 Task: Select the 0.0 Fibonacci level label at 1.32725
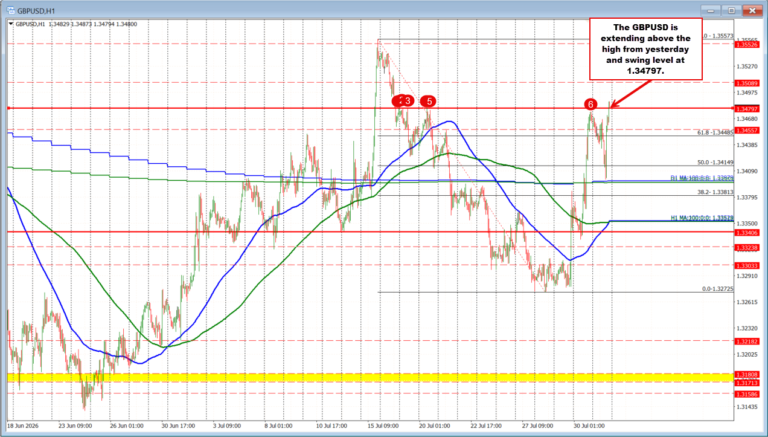718,289
